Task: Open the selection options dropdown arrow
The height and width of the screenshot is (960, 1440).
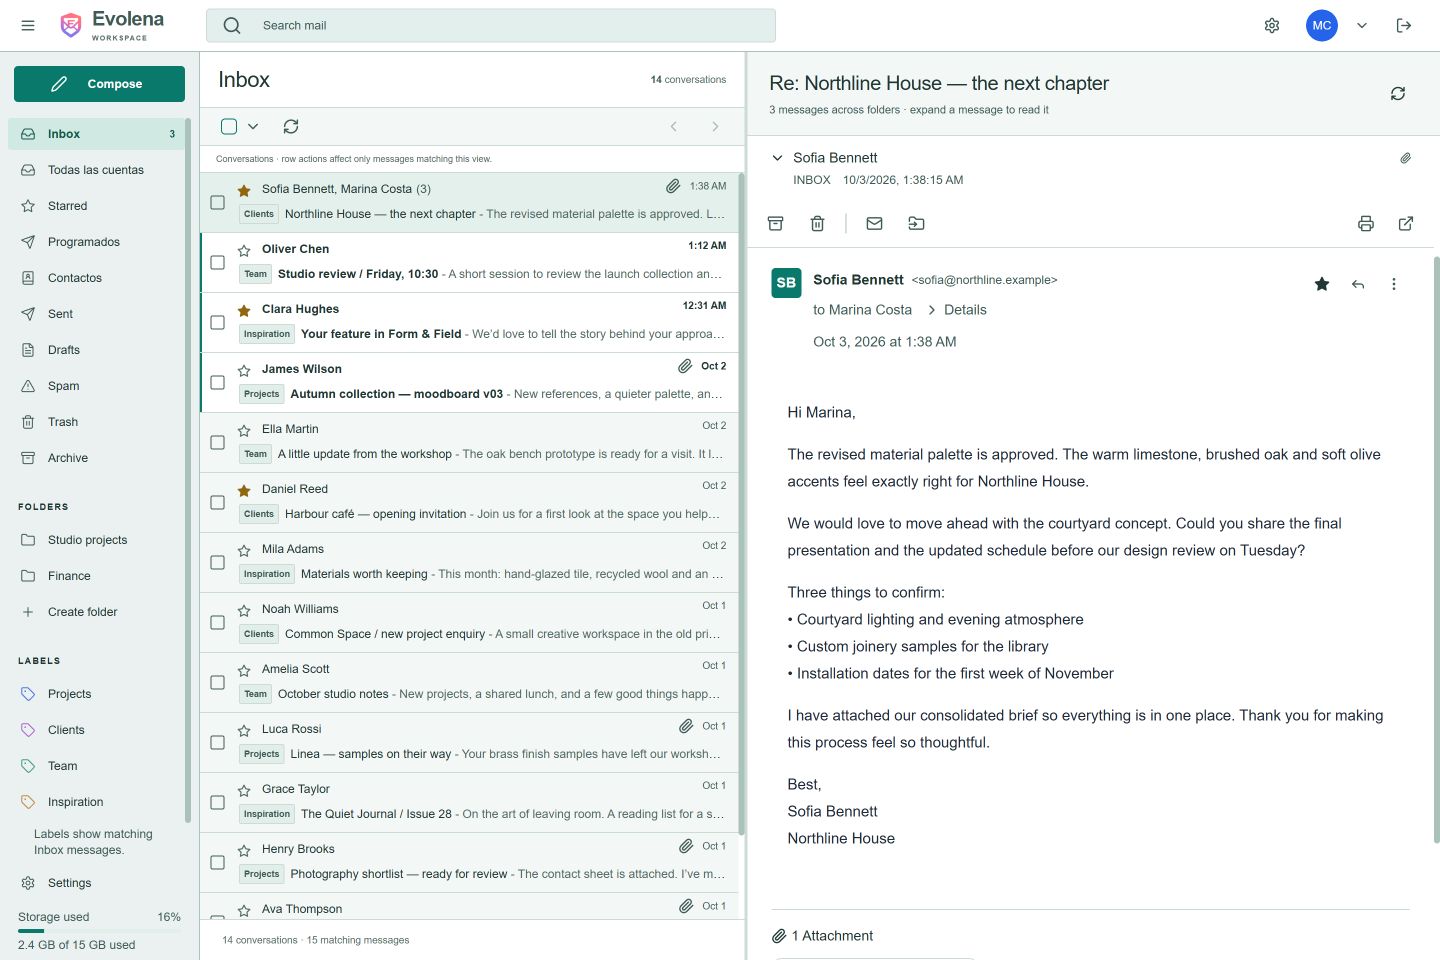Action: tap(253, 126)
